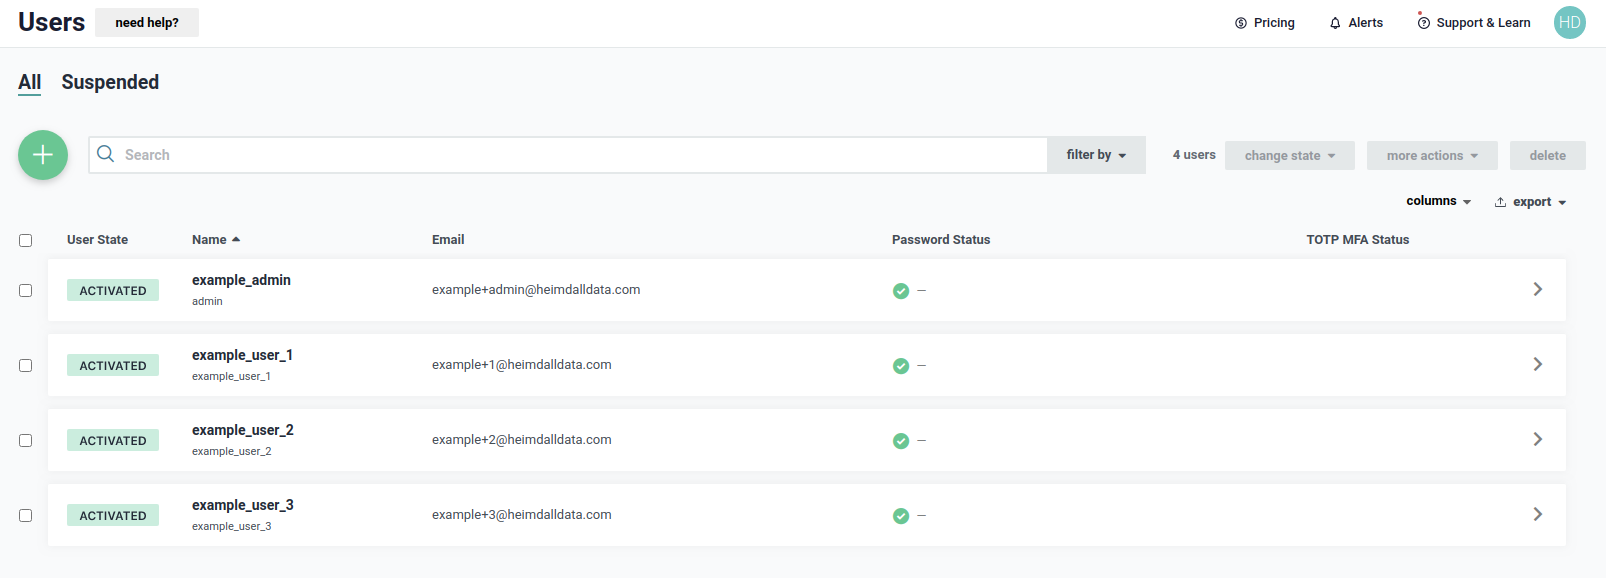Open Support & Learn help menu
Viewport: 1606px width, 578px height.
point(1473,23)
